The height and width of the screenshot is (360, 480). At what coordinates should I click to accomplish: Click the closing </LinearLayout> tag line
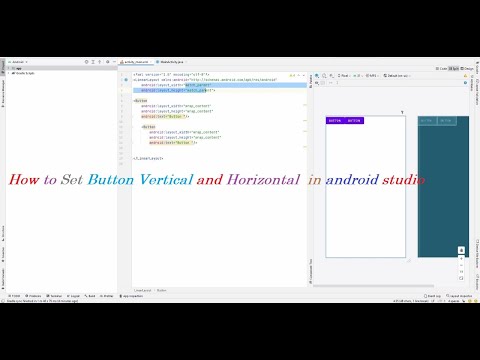[x=148, y=158]
